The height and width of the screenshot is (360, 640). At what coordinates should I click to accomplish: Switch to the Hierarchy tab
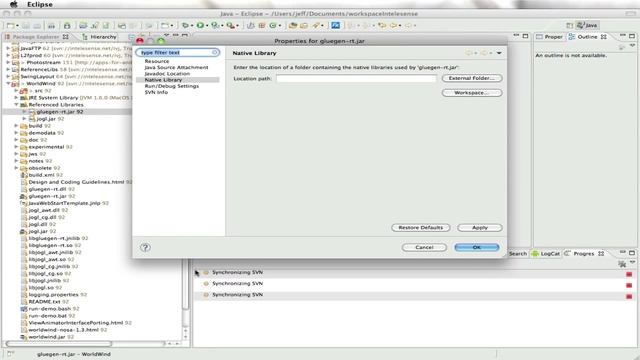click(x=99, y=37)
